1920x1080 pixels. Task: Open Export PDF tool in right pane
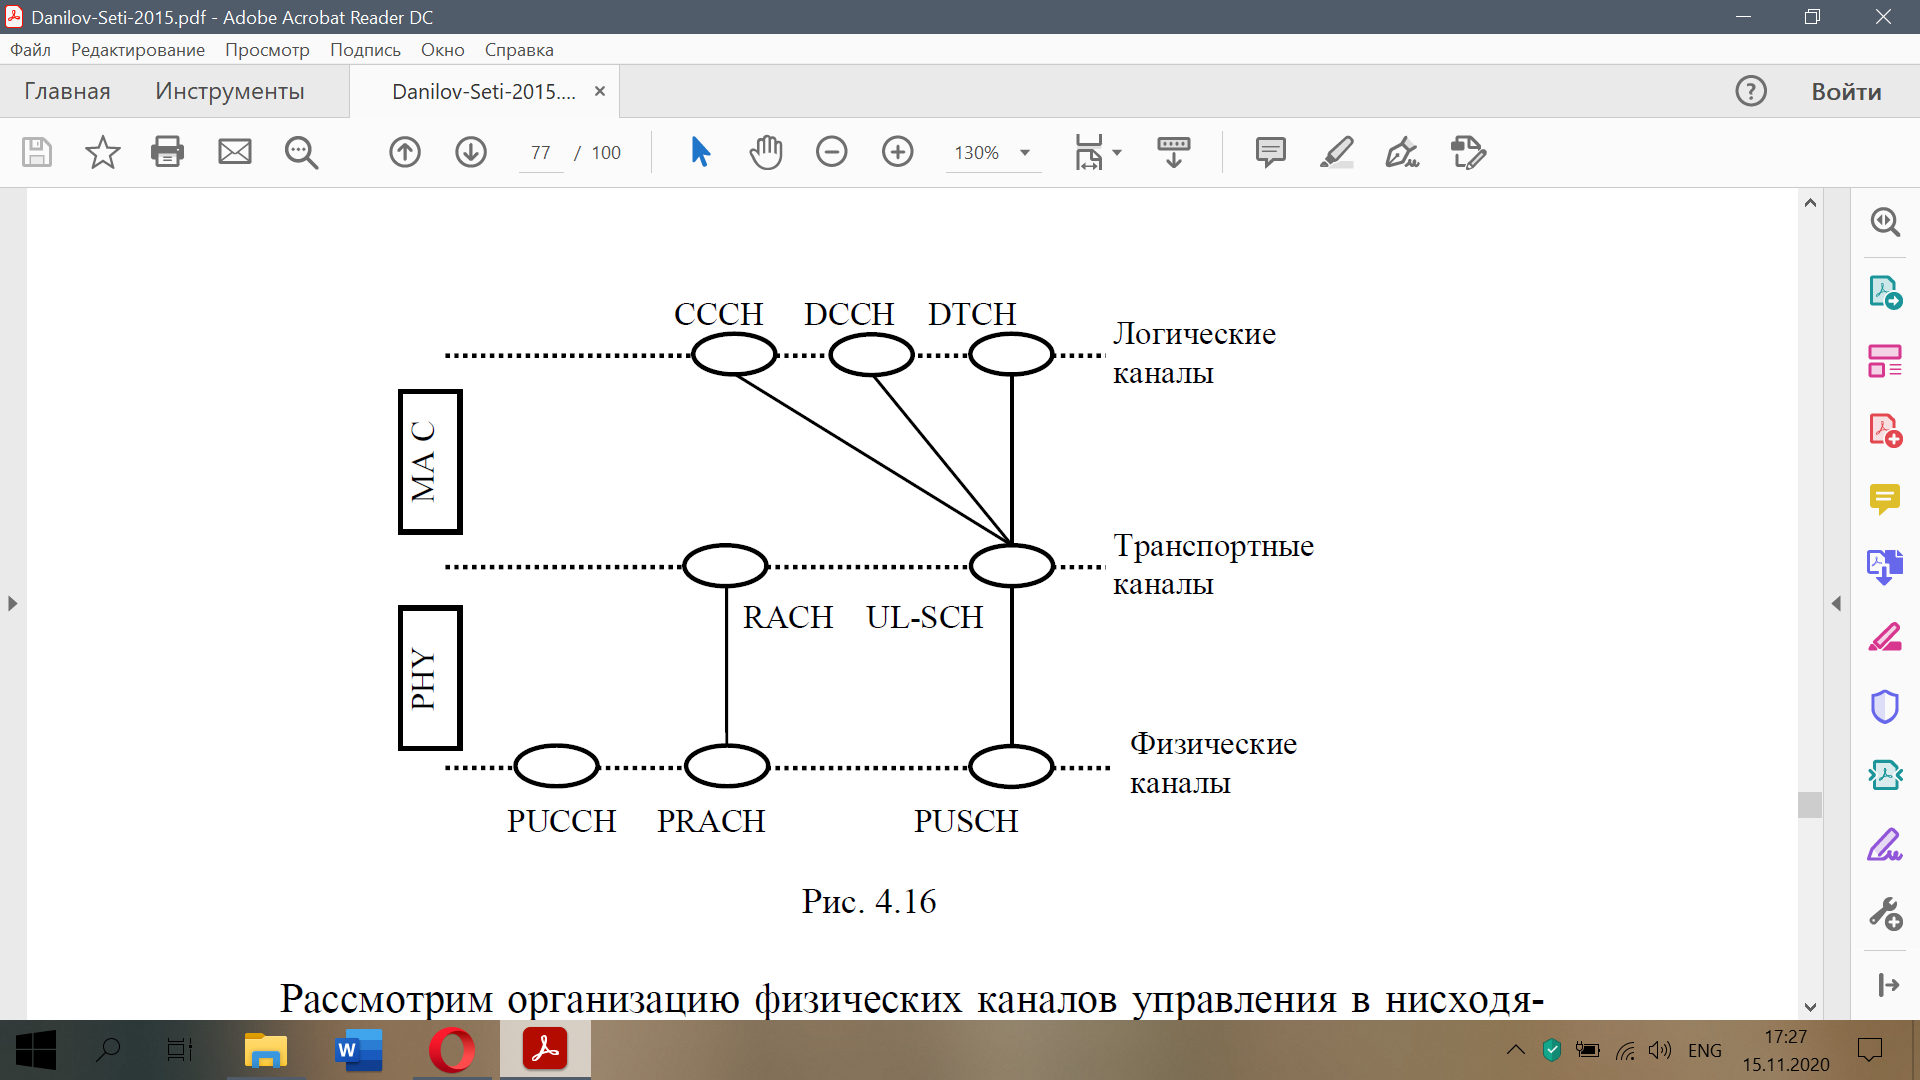[x=1885, y=292]
